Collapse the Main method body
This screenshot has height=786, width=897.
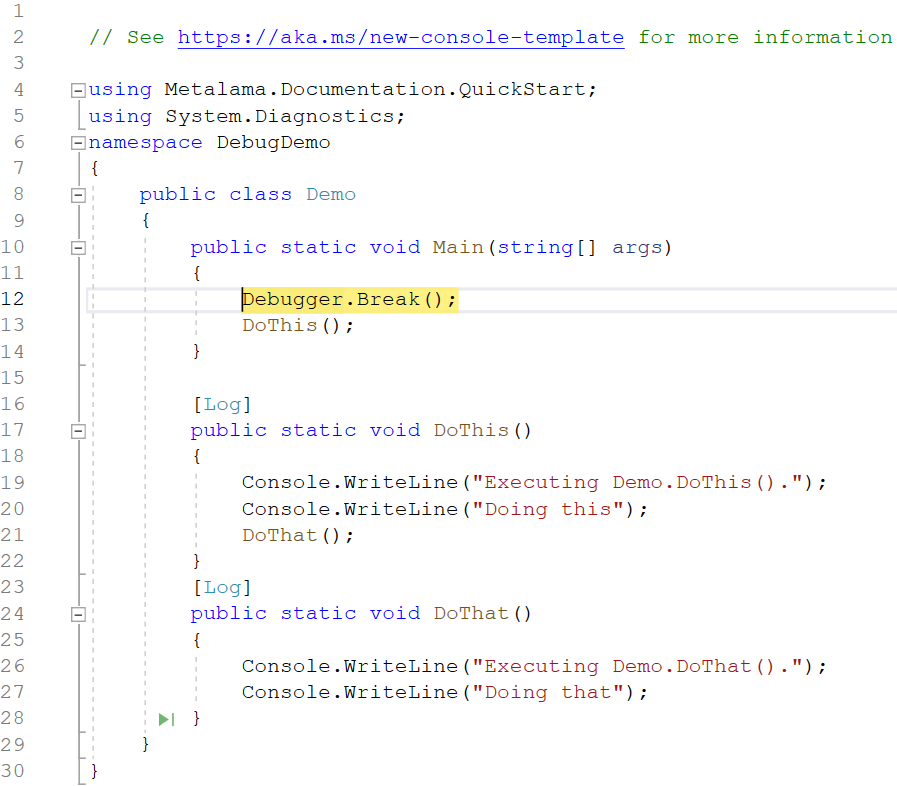coord(79,248)
